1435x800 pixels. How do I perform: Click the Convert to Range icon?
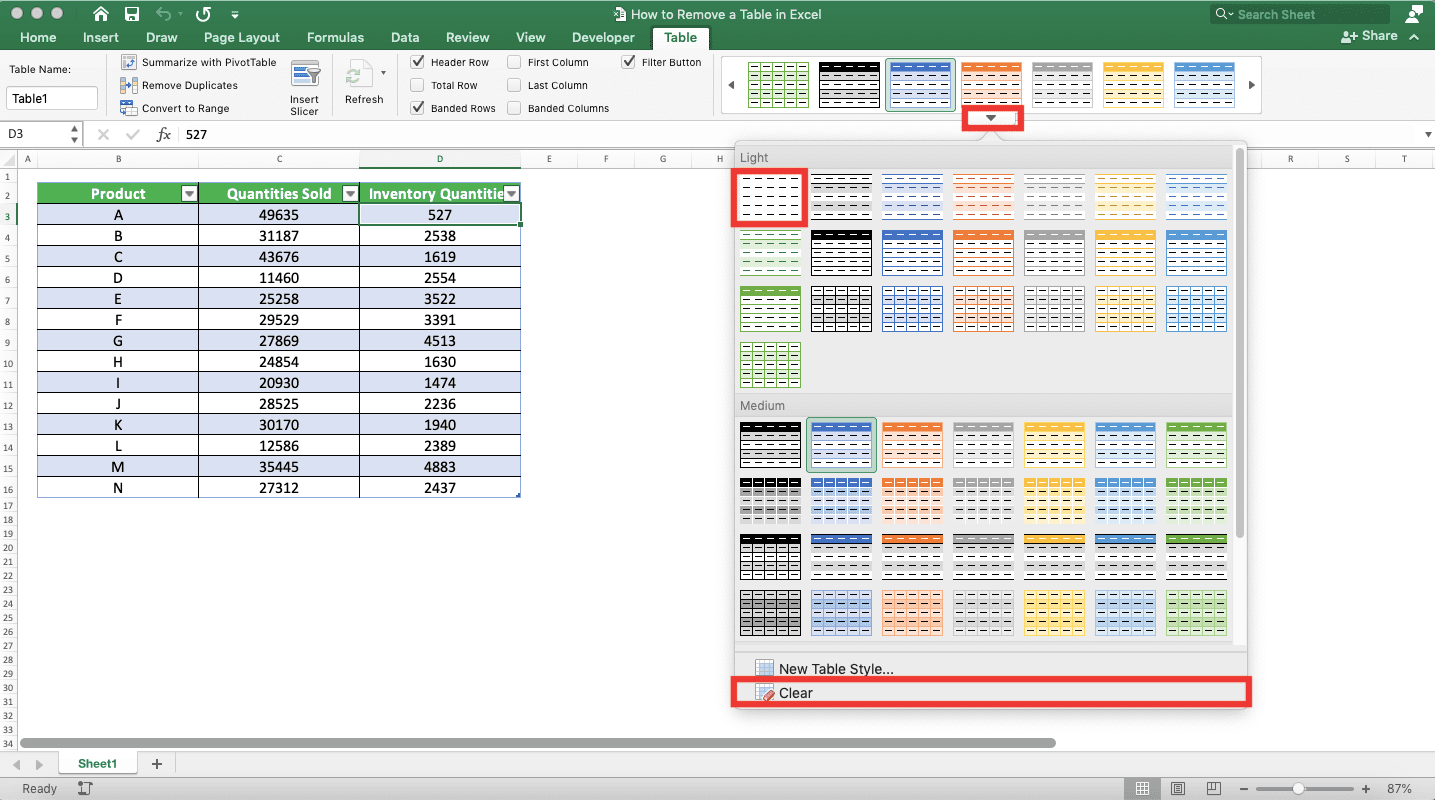coord(129,108)
